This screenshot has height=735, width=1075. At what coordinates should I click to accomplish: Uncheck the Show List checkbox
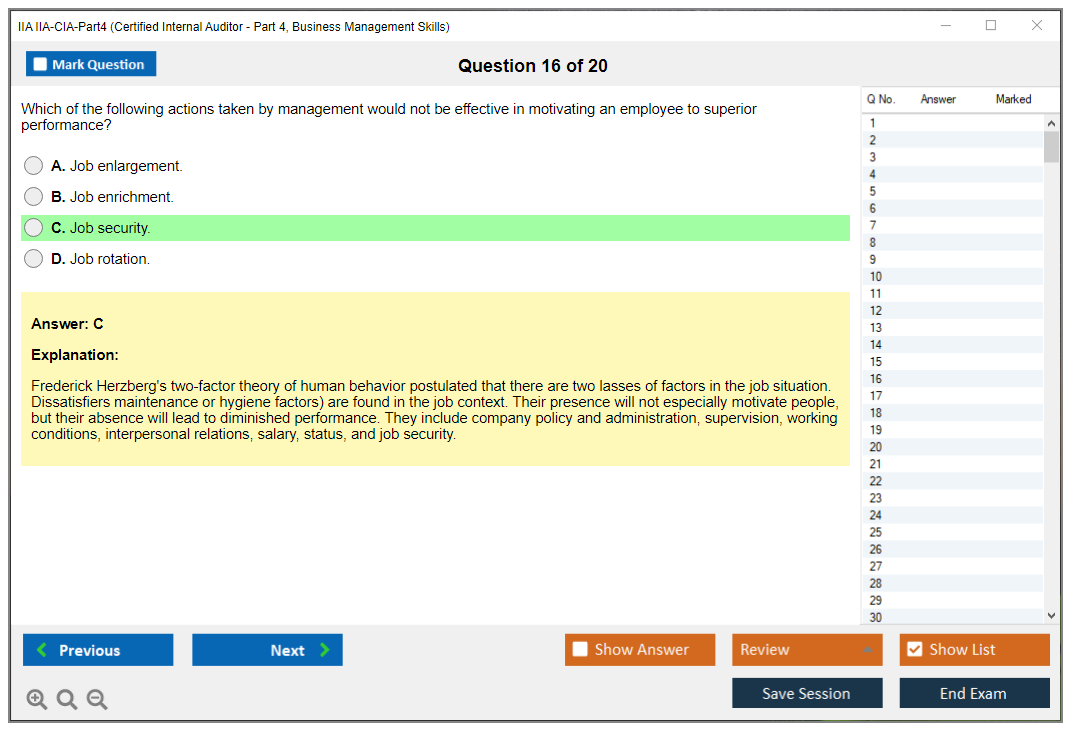pos(915,650)
